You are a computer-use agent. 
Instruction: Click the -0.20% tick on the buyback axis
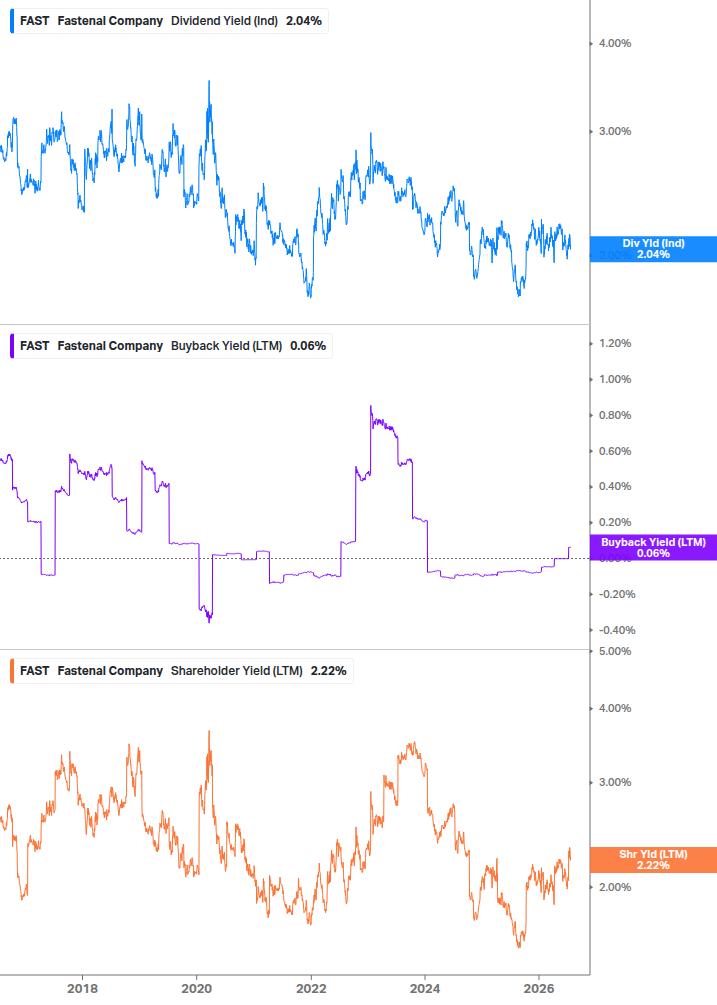pyautogui.click(x=617, y=594)
